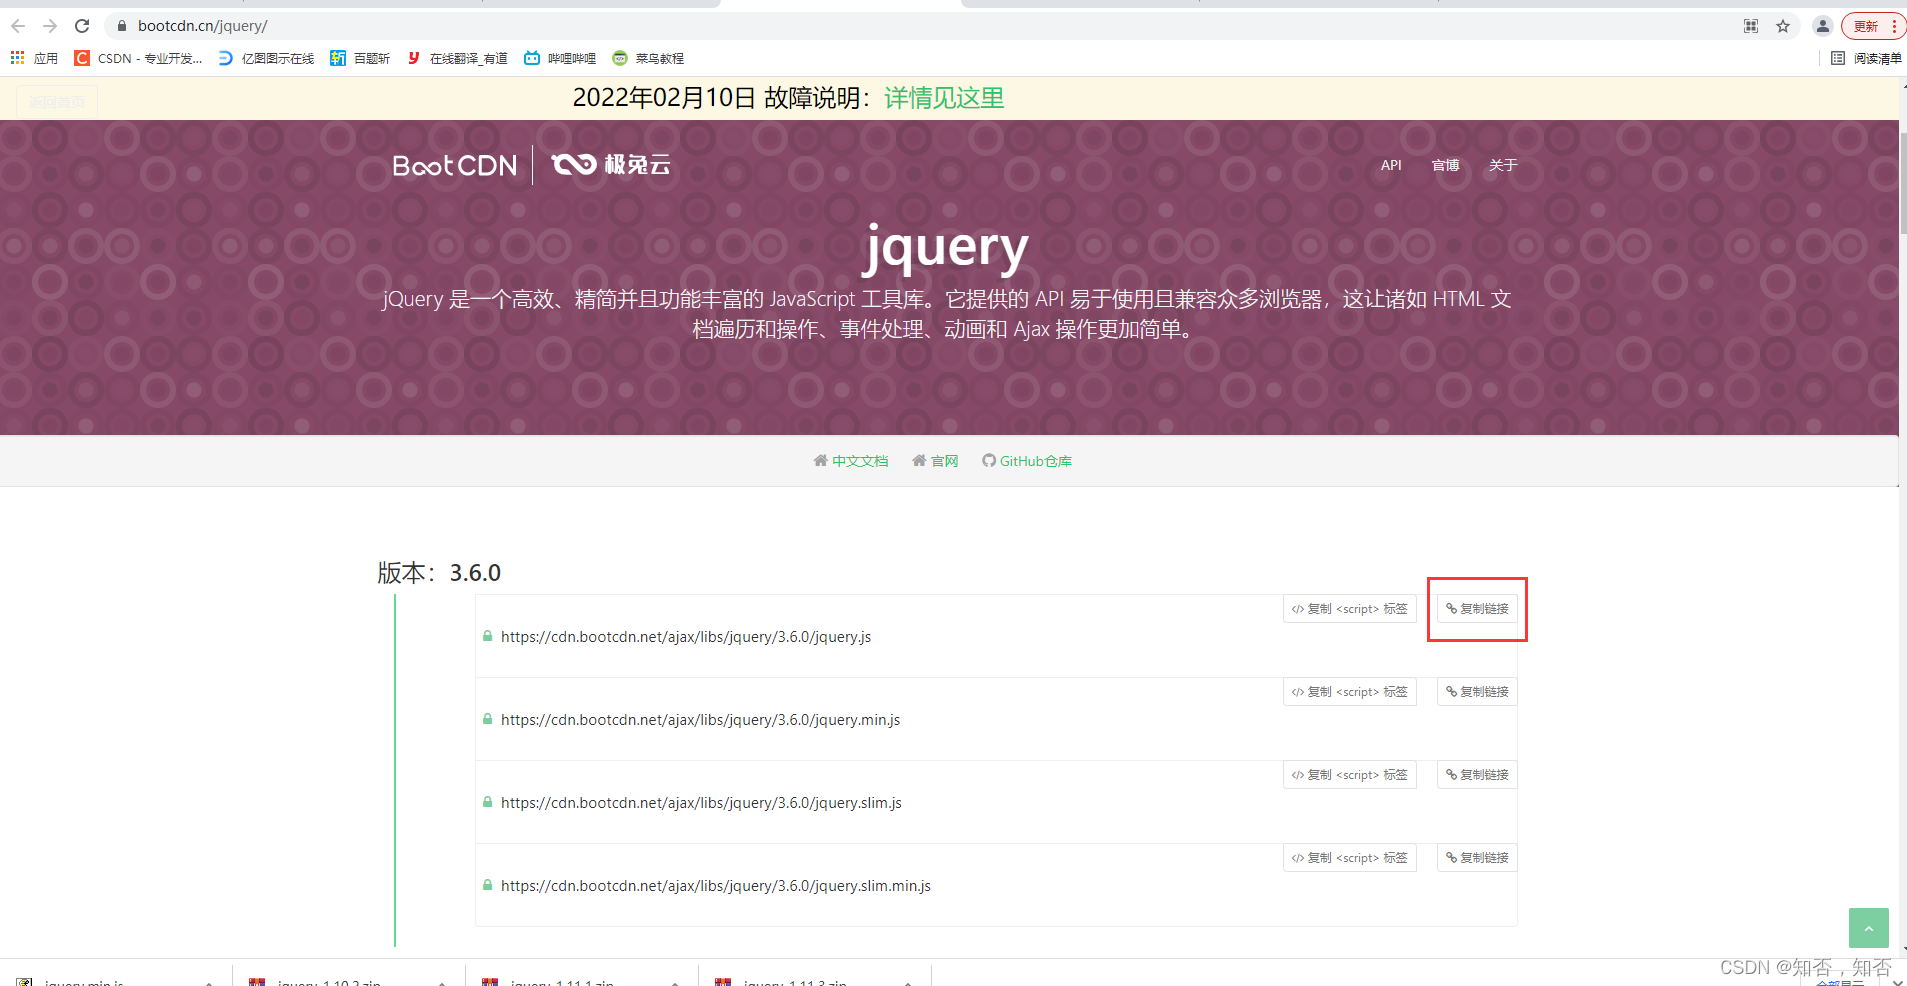This screenshot has height=986, width=1907.
Task: Click the jquery.slim.js CDN URL text
Action: point(701,803)
